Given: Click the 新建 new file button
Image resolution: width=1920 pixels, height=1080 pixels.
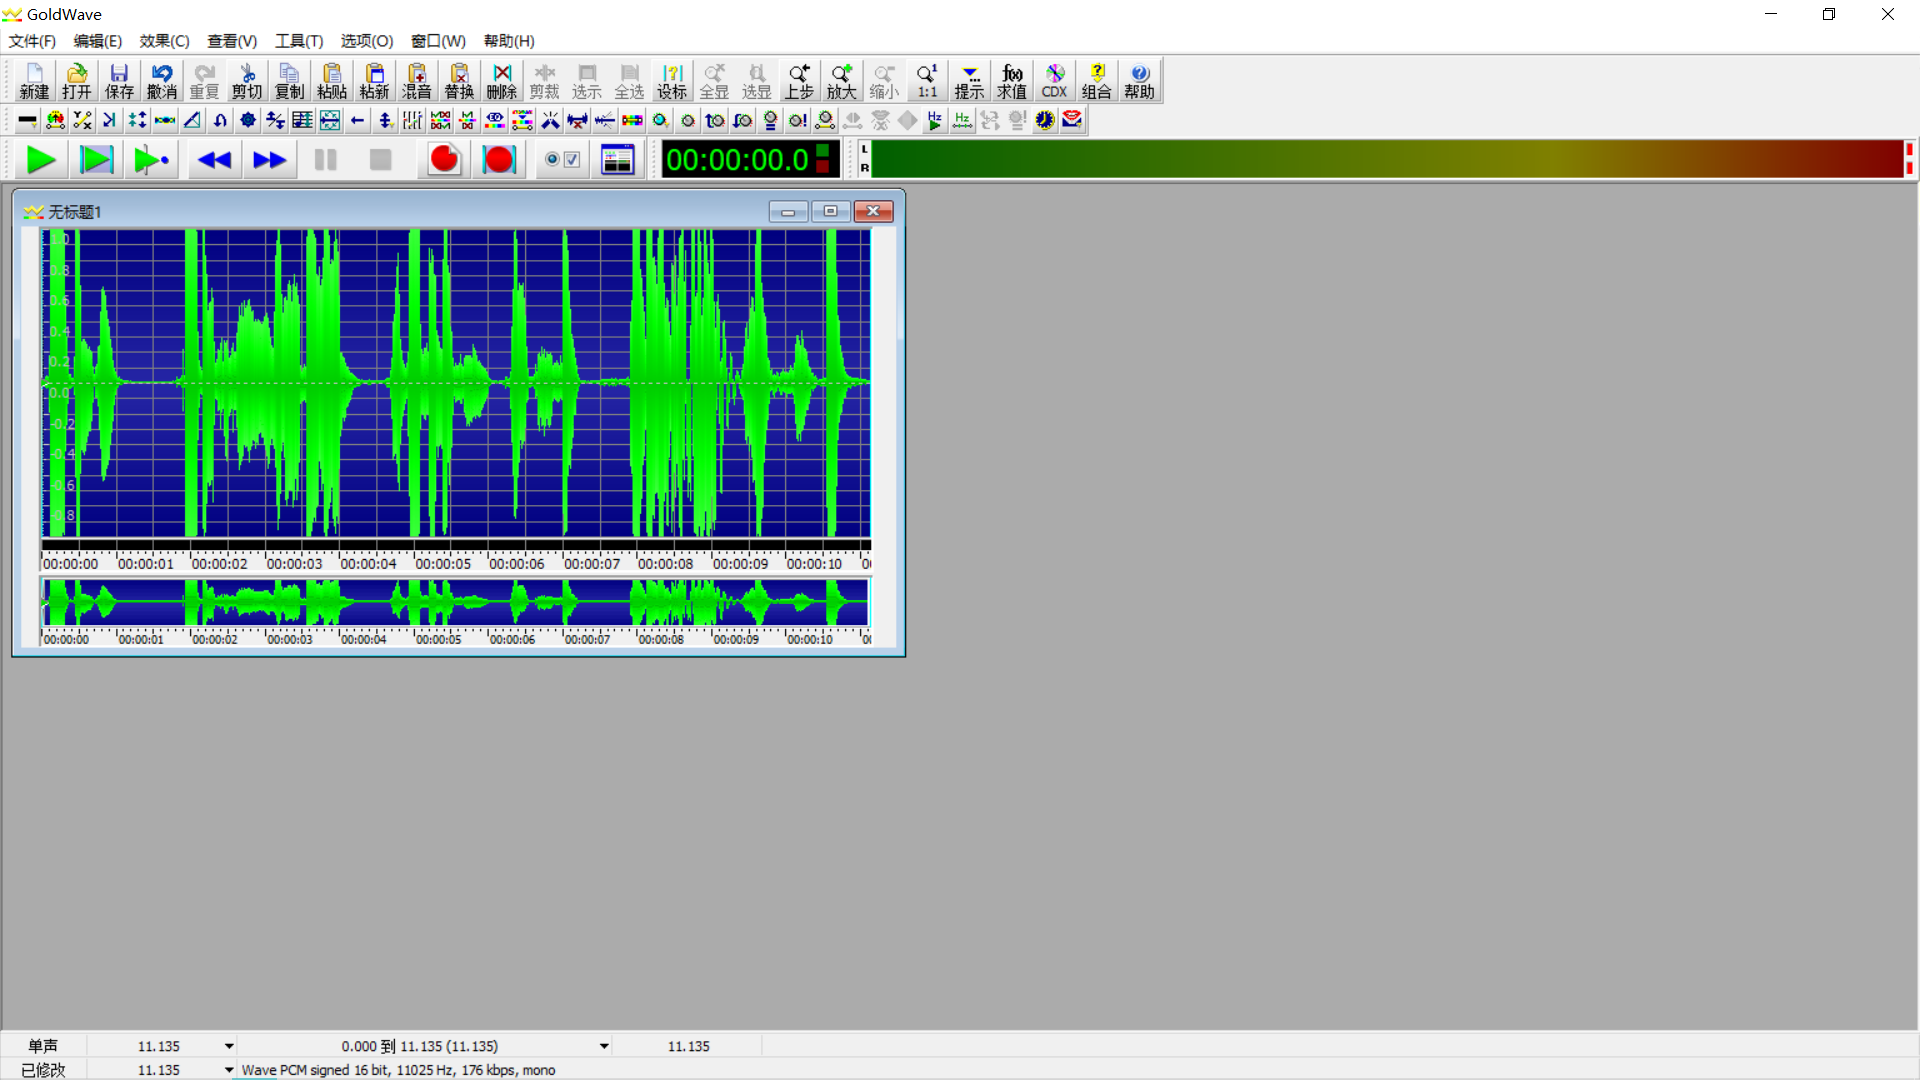Looking at the screenshot, I should (x=34, y=81).
